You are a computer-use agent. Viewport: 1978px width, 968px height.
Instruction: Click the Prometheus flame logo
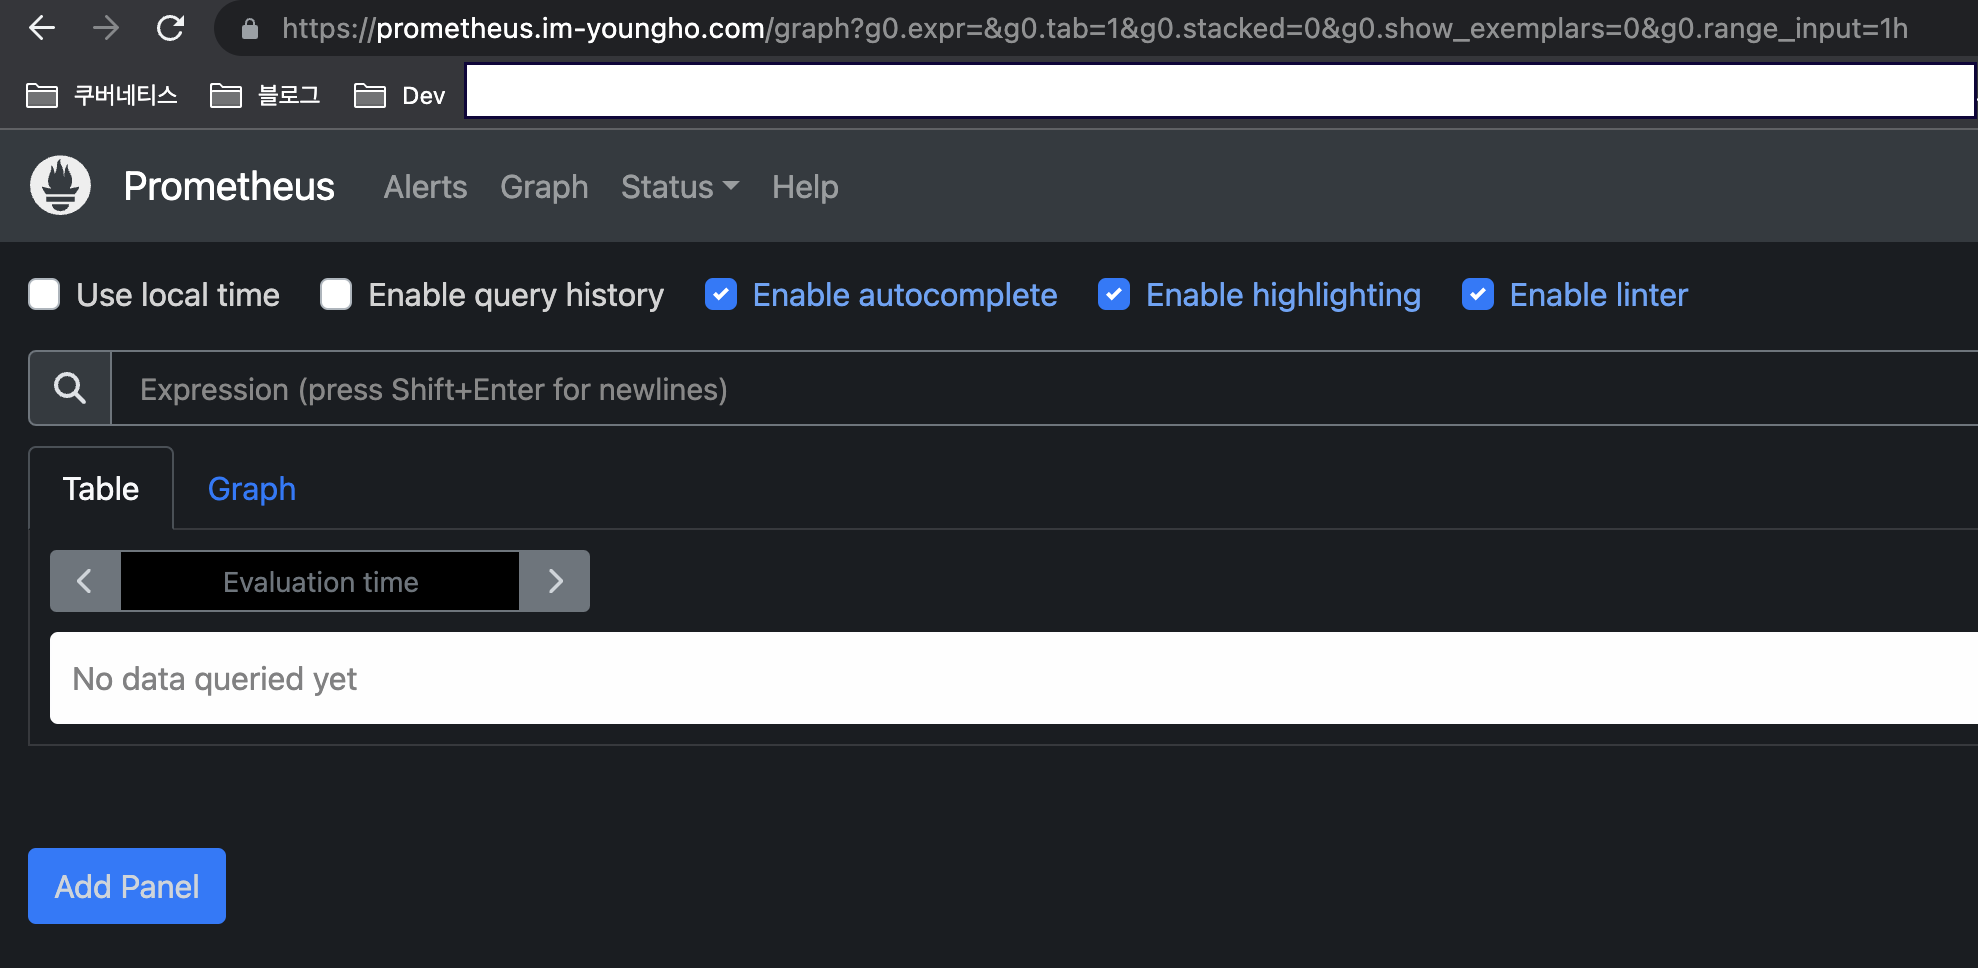(60, 185)
